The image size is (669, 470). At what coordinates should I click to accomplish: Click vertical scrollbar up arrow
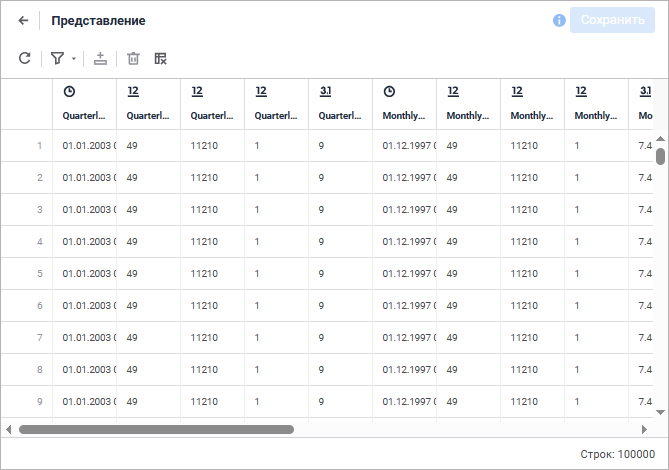pos(660,139)
